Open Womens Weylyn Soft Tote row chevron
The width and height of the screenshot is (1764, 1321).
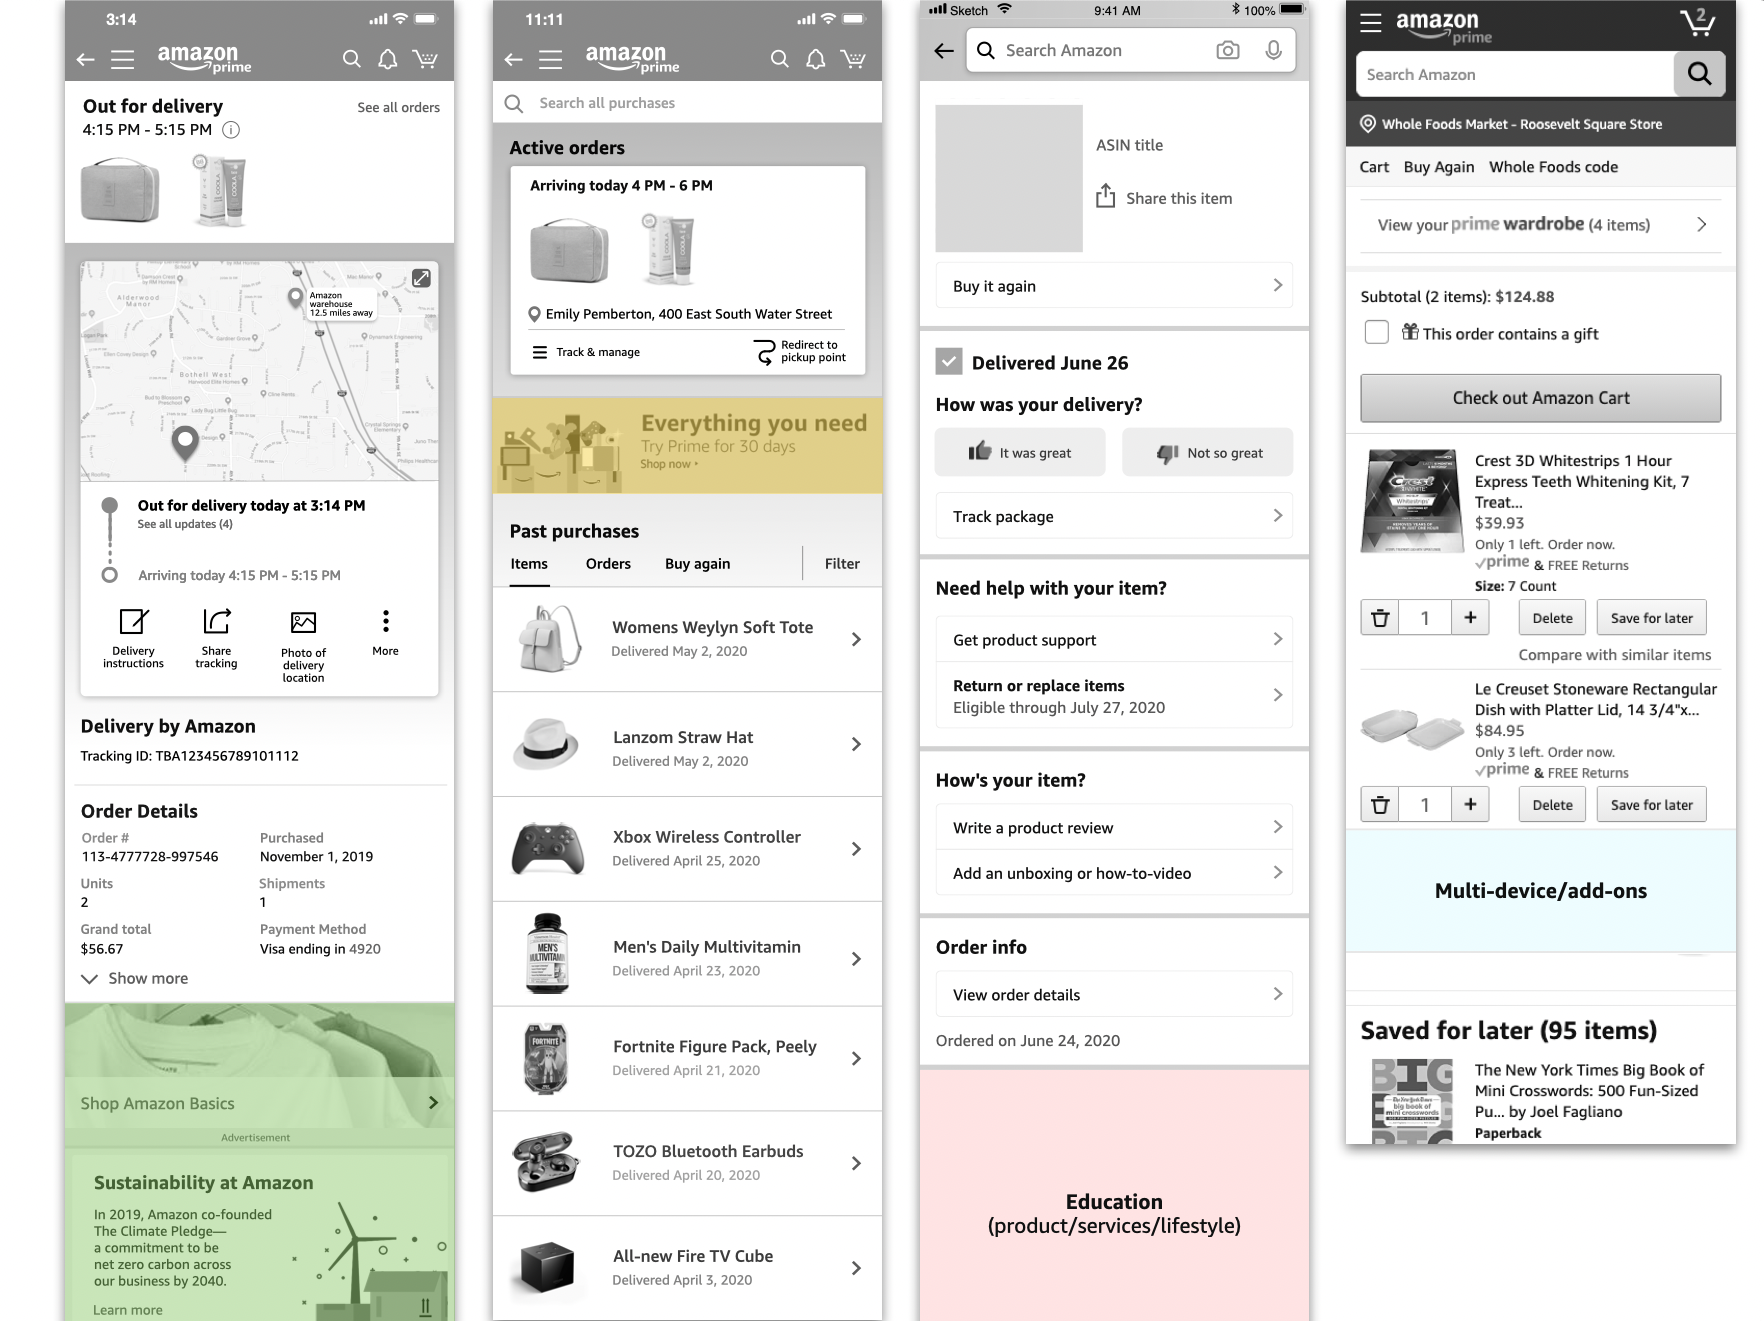point(856,640)
